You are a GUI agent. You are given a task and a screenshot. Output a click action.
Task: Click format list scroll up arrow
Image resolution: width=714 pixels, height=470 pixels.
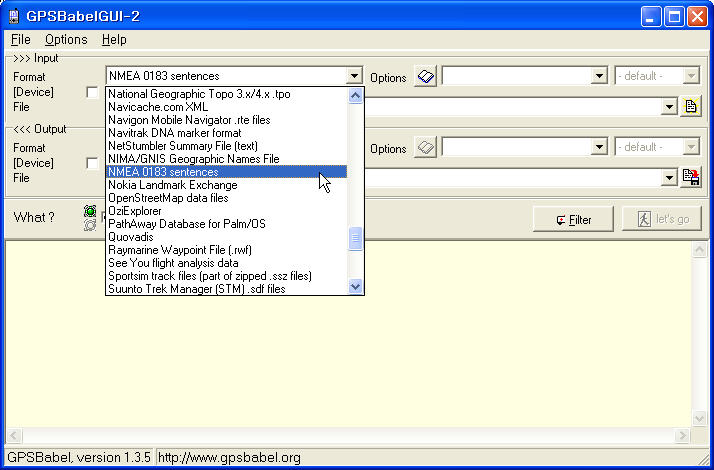(x=355, y=95)
